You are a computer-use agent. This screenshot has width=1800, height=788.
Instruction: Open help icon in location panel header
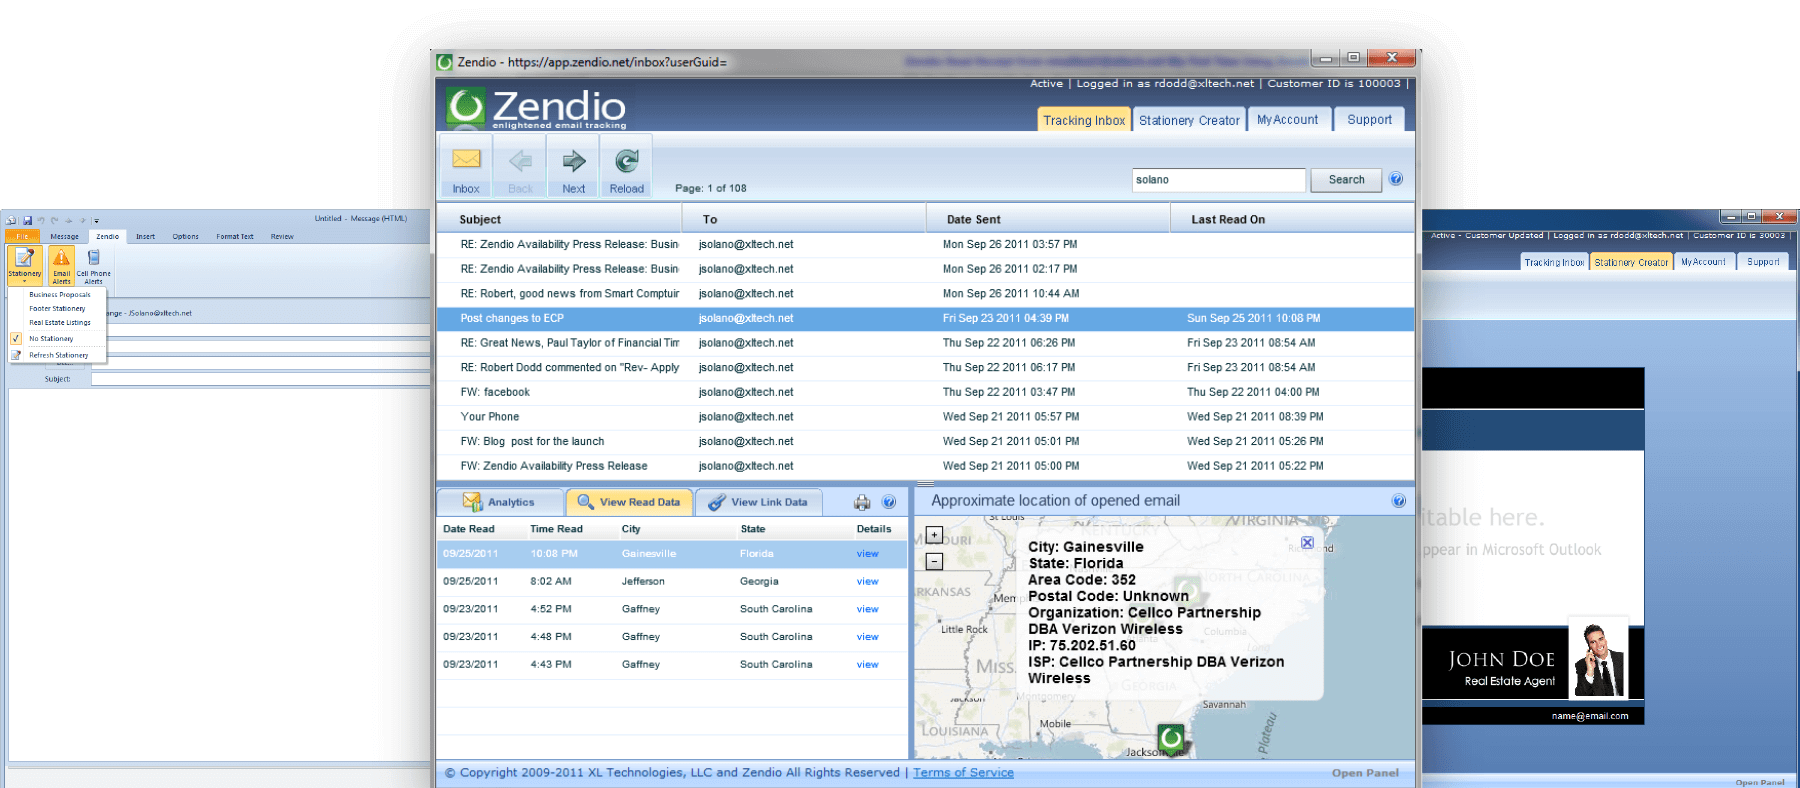(x=1399, y=501)
